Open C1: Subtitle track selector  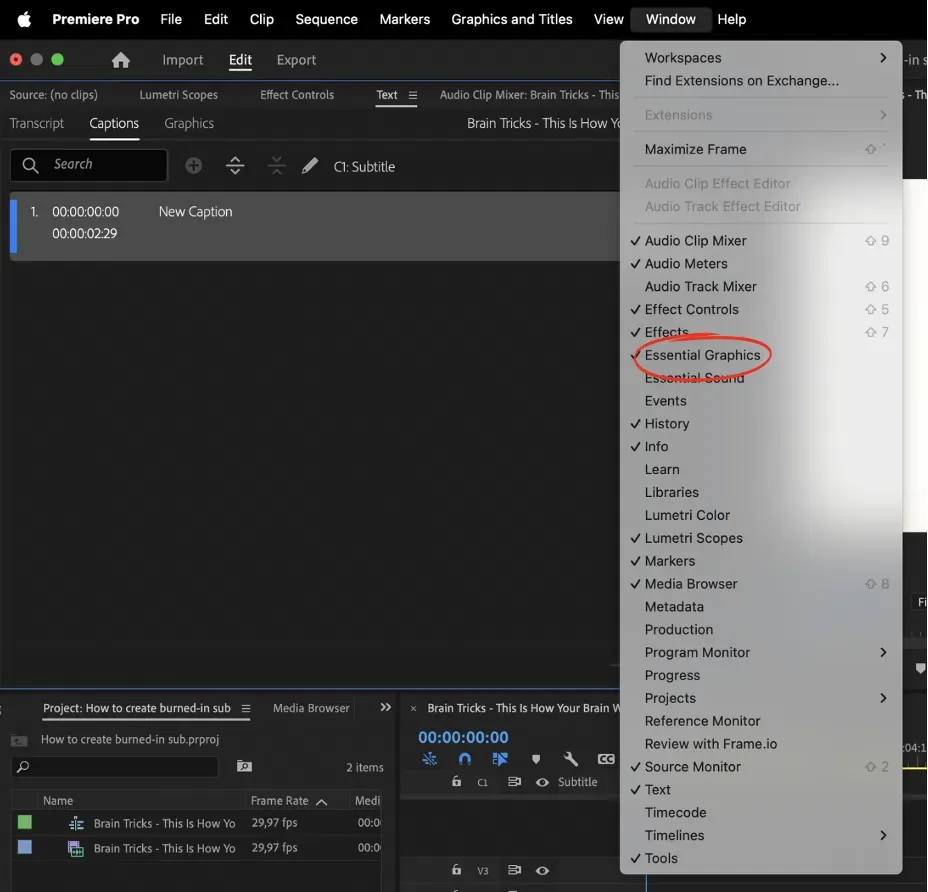click(364, 167)
